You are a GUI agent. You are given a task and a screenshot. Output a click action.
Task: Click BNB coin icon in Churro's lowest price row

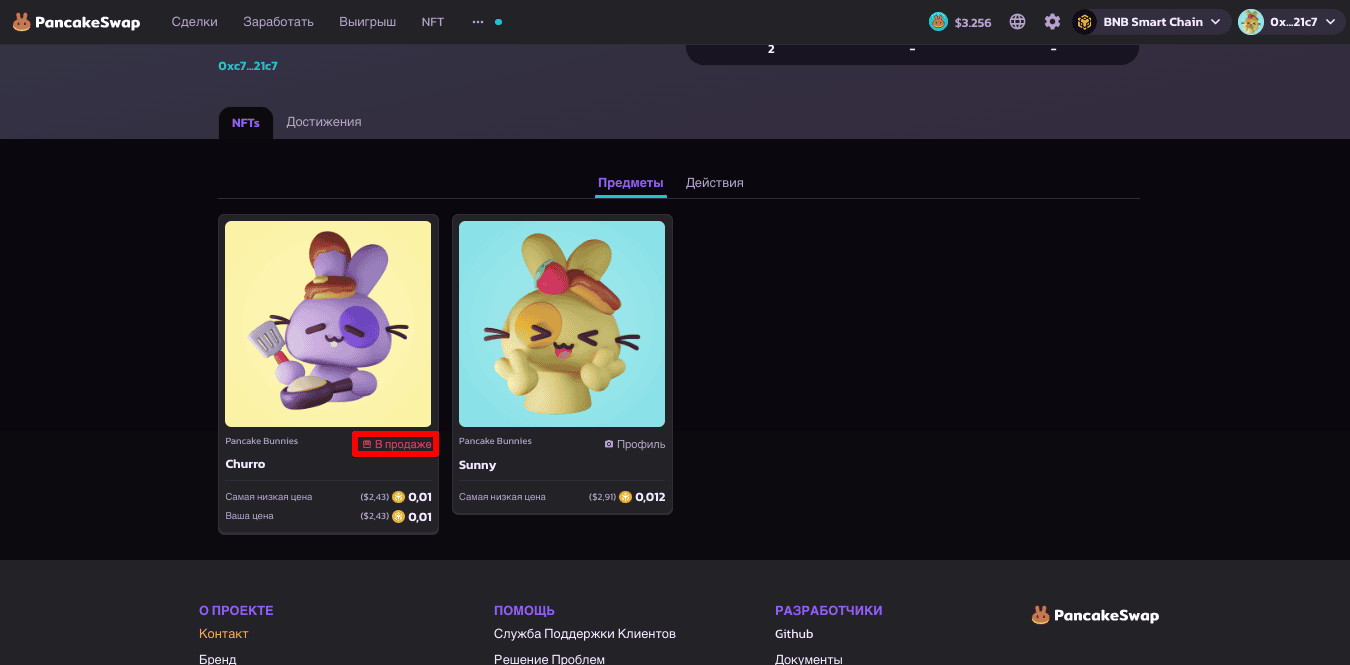click(398, 497)
